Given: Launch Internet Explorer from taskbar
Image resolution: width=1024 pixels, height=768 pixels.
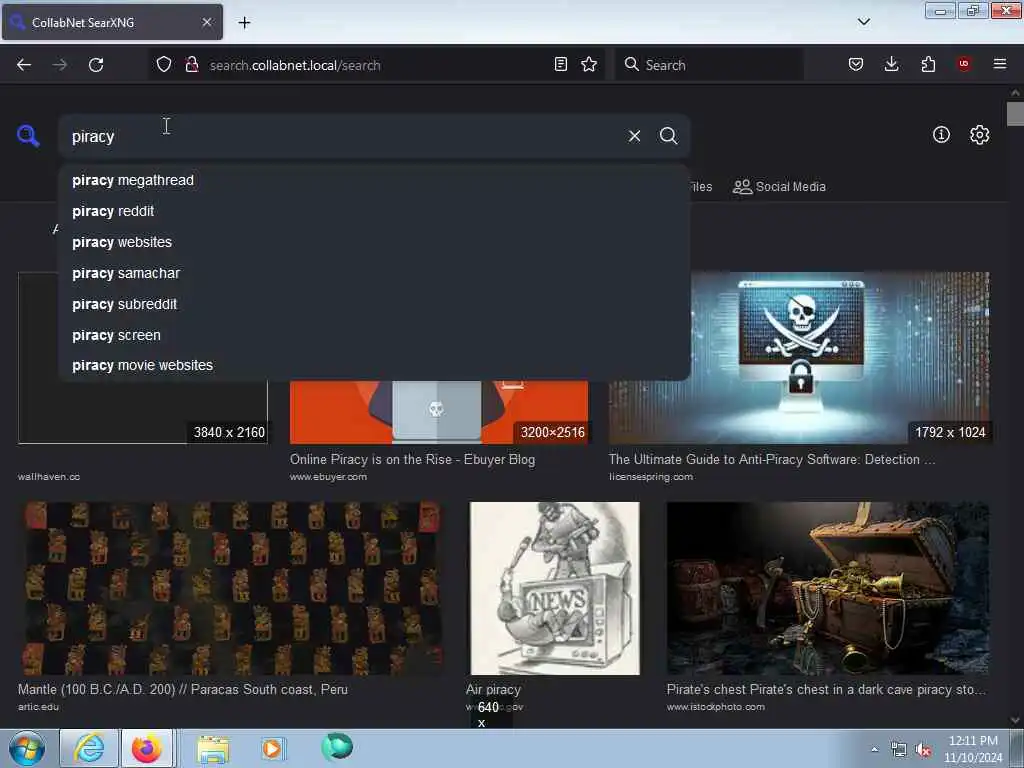Looking at the screenshot, I should click(88, 748).
